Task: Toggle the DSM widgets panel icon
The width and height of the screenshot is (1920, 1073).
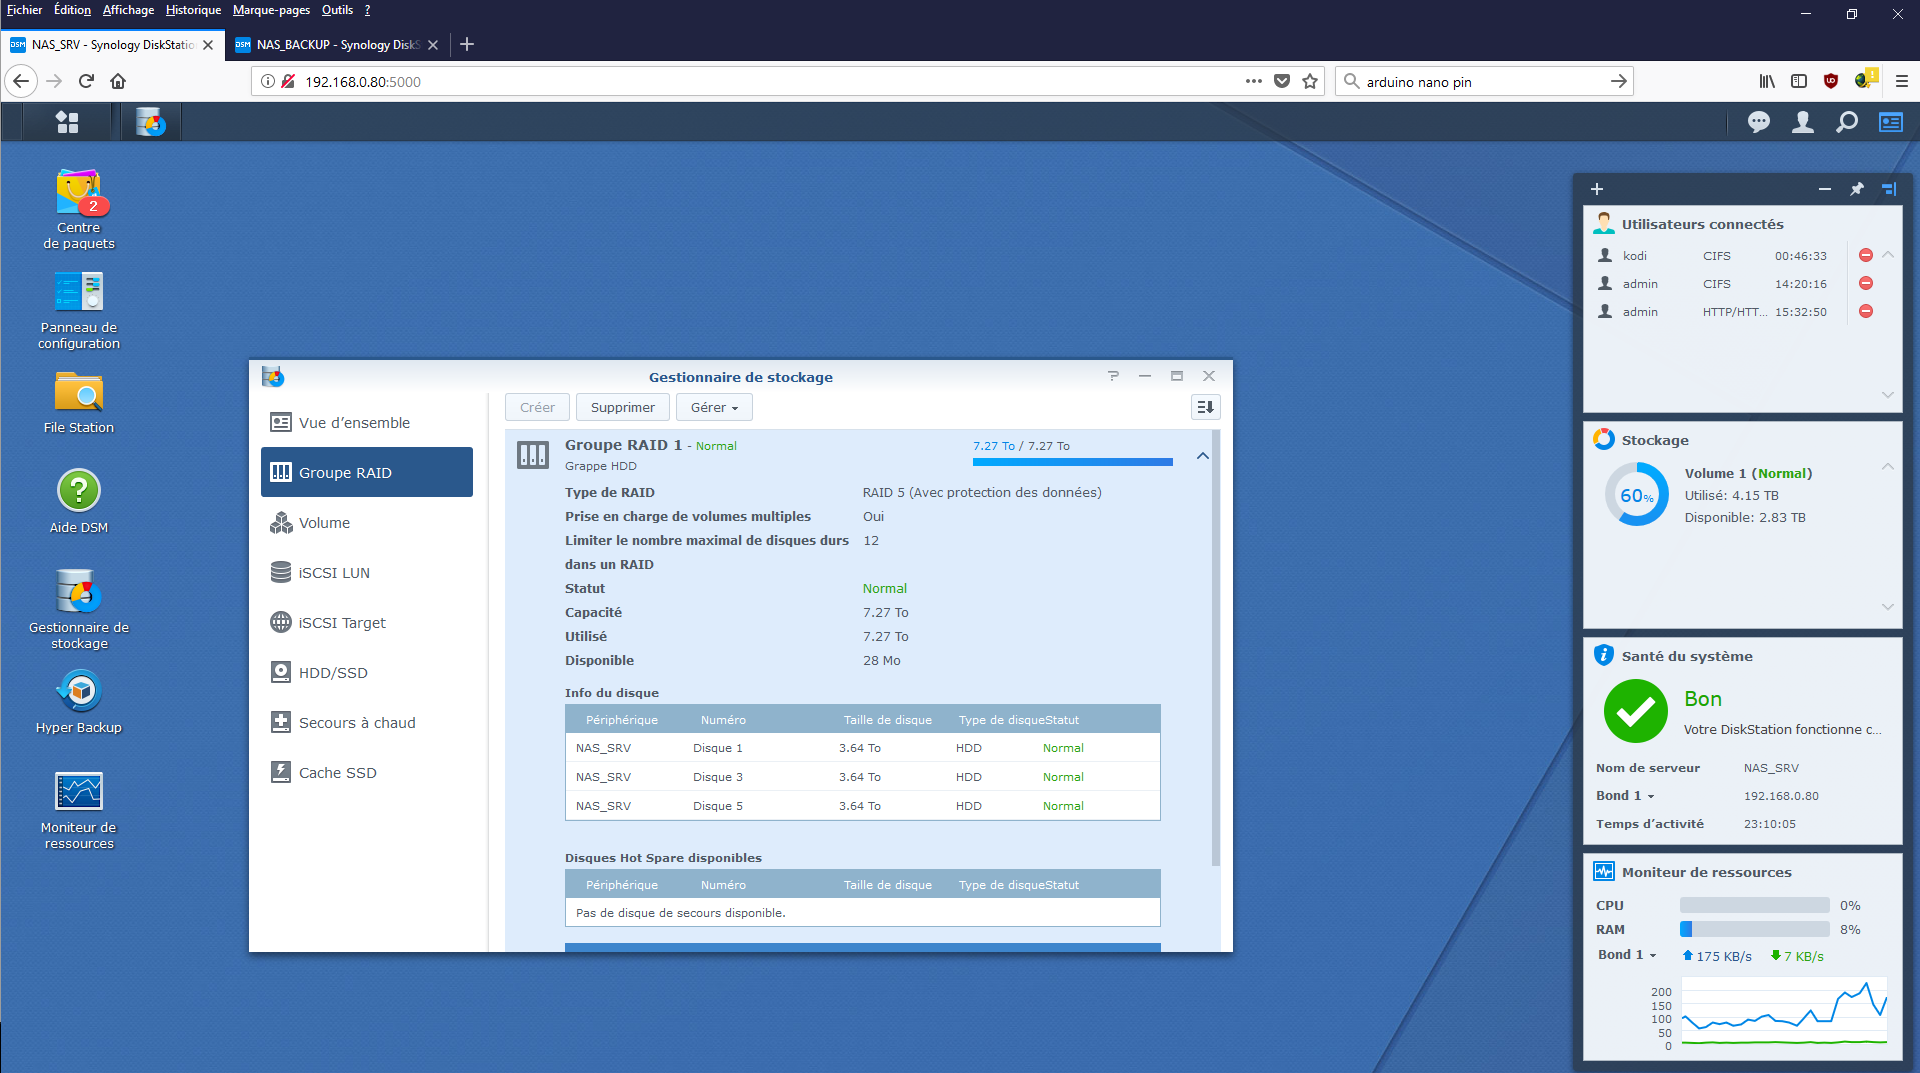Action: pyautogui.click(x=1890, y=122)
